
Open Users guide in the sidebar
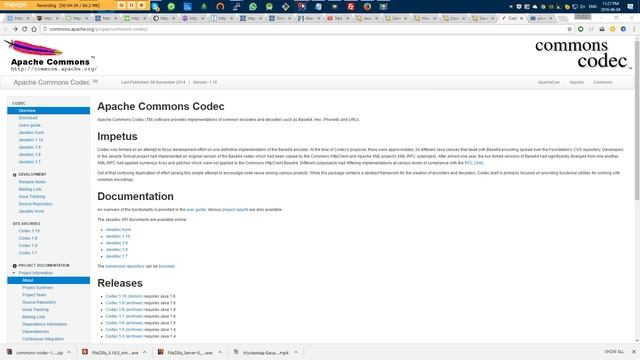point(29,125)
